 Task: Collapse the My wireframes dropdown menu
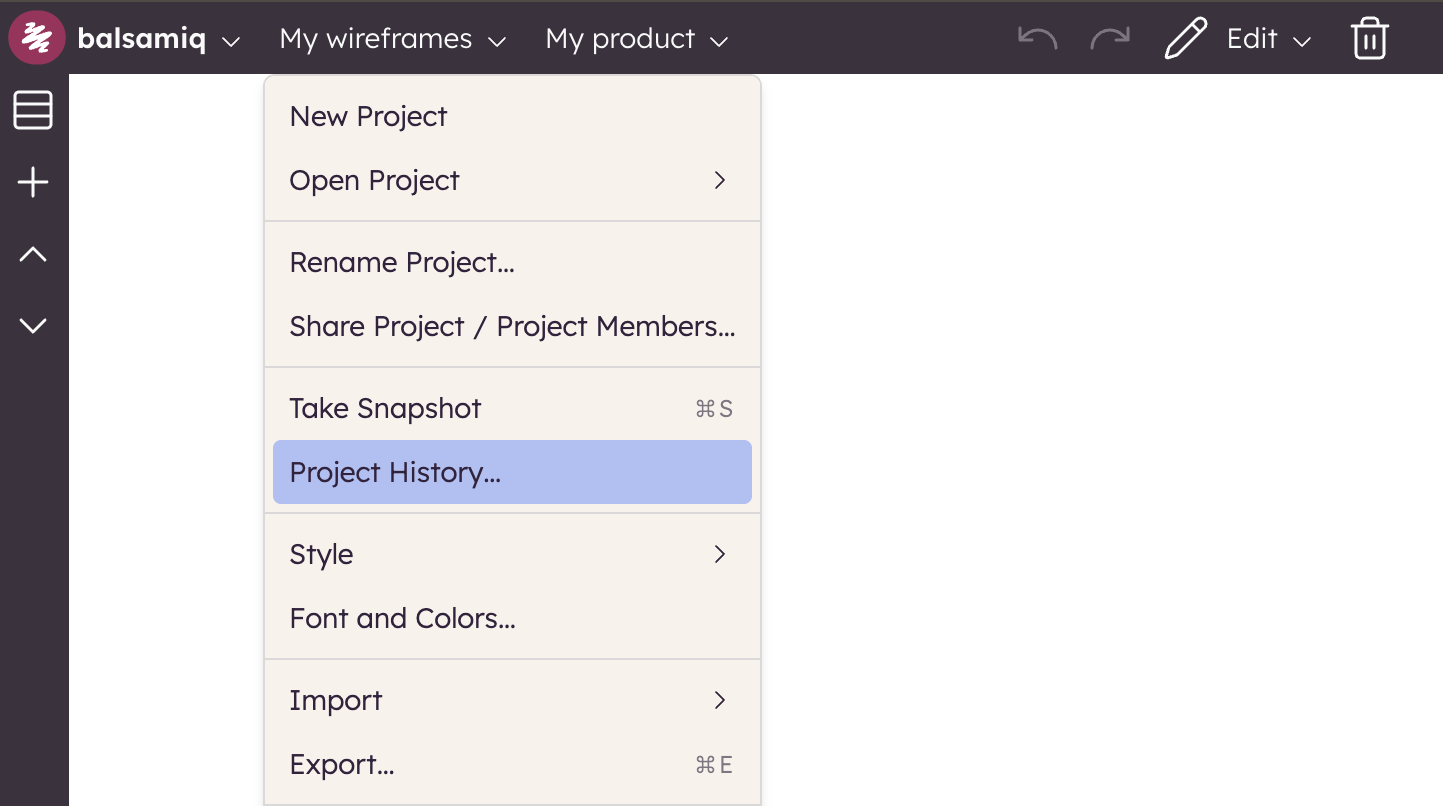click(x=392, y=40)
